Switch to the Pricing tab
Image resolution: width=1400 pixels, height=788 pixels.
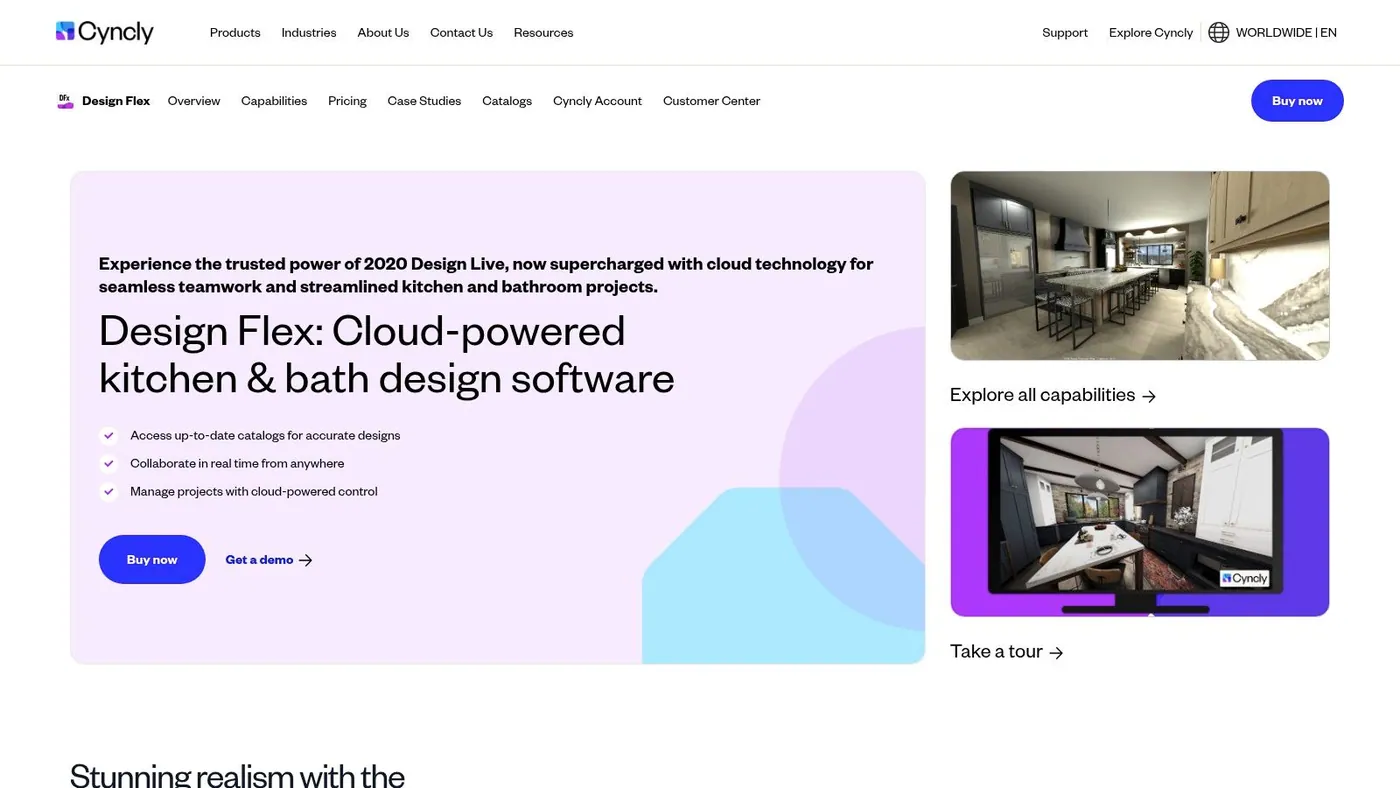(x=347, y=101)
